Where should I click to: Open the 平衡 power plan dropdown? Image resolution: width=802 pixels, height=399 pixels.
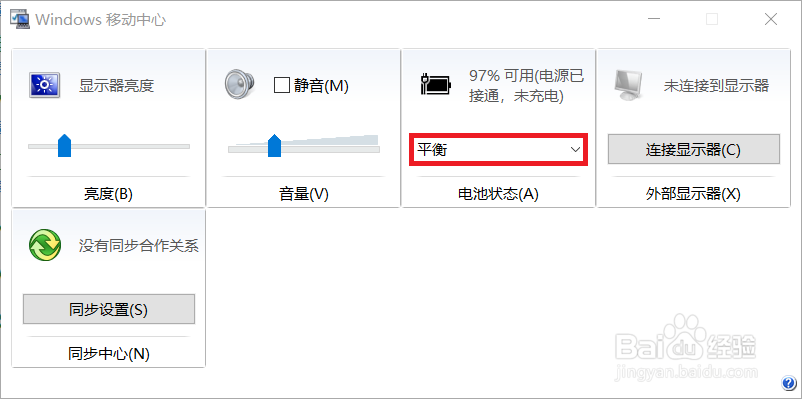tap(499, 149)
